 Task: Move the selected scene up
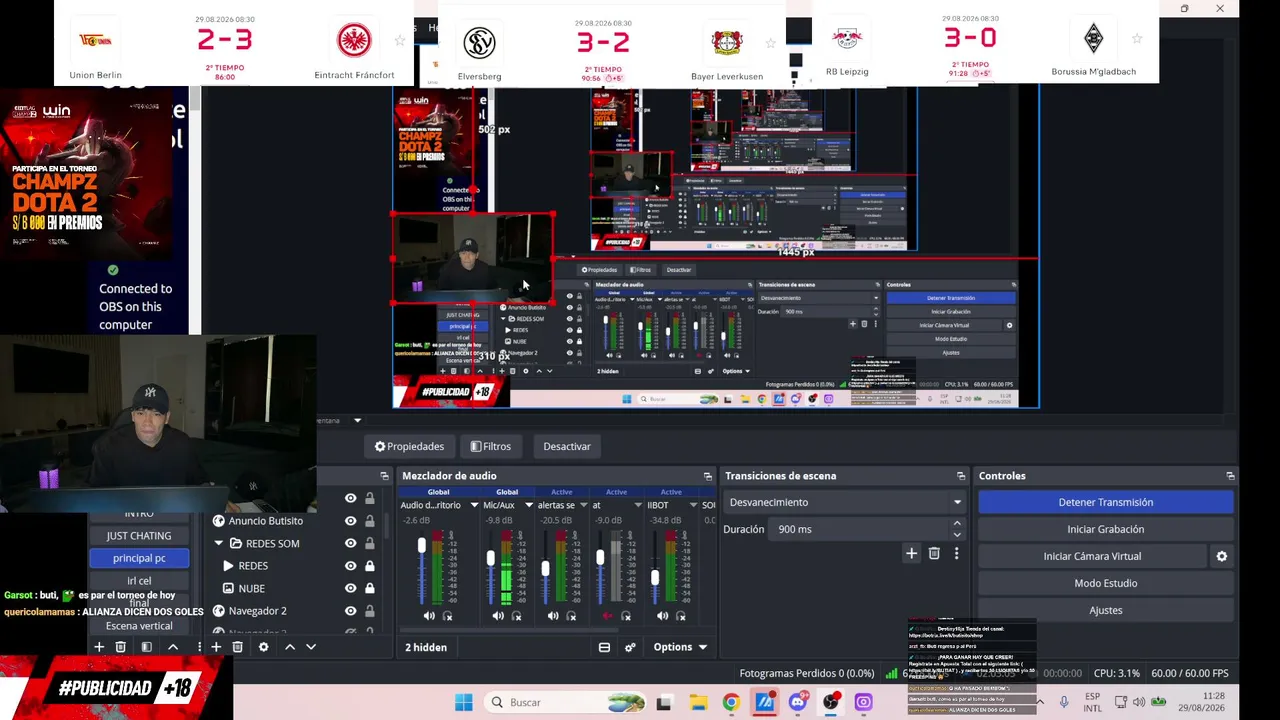tap(173, 647)
